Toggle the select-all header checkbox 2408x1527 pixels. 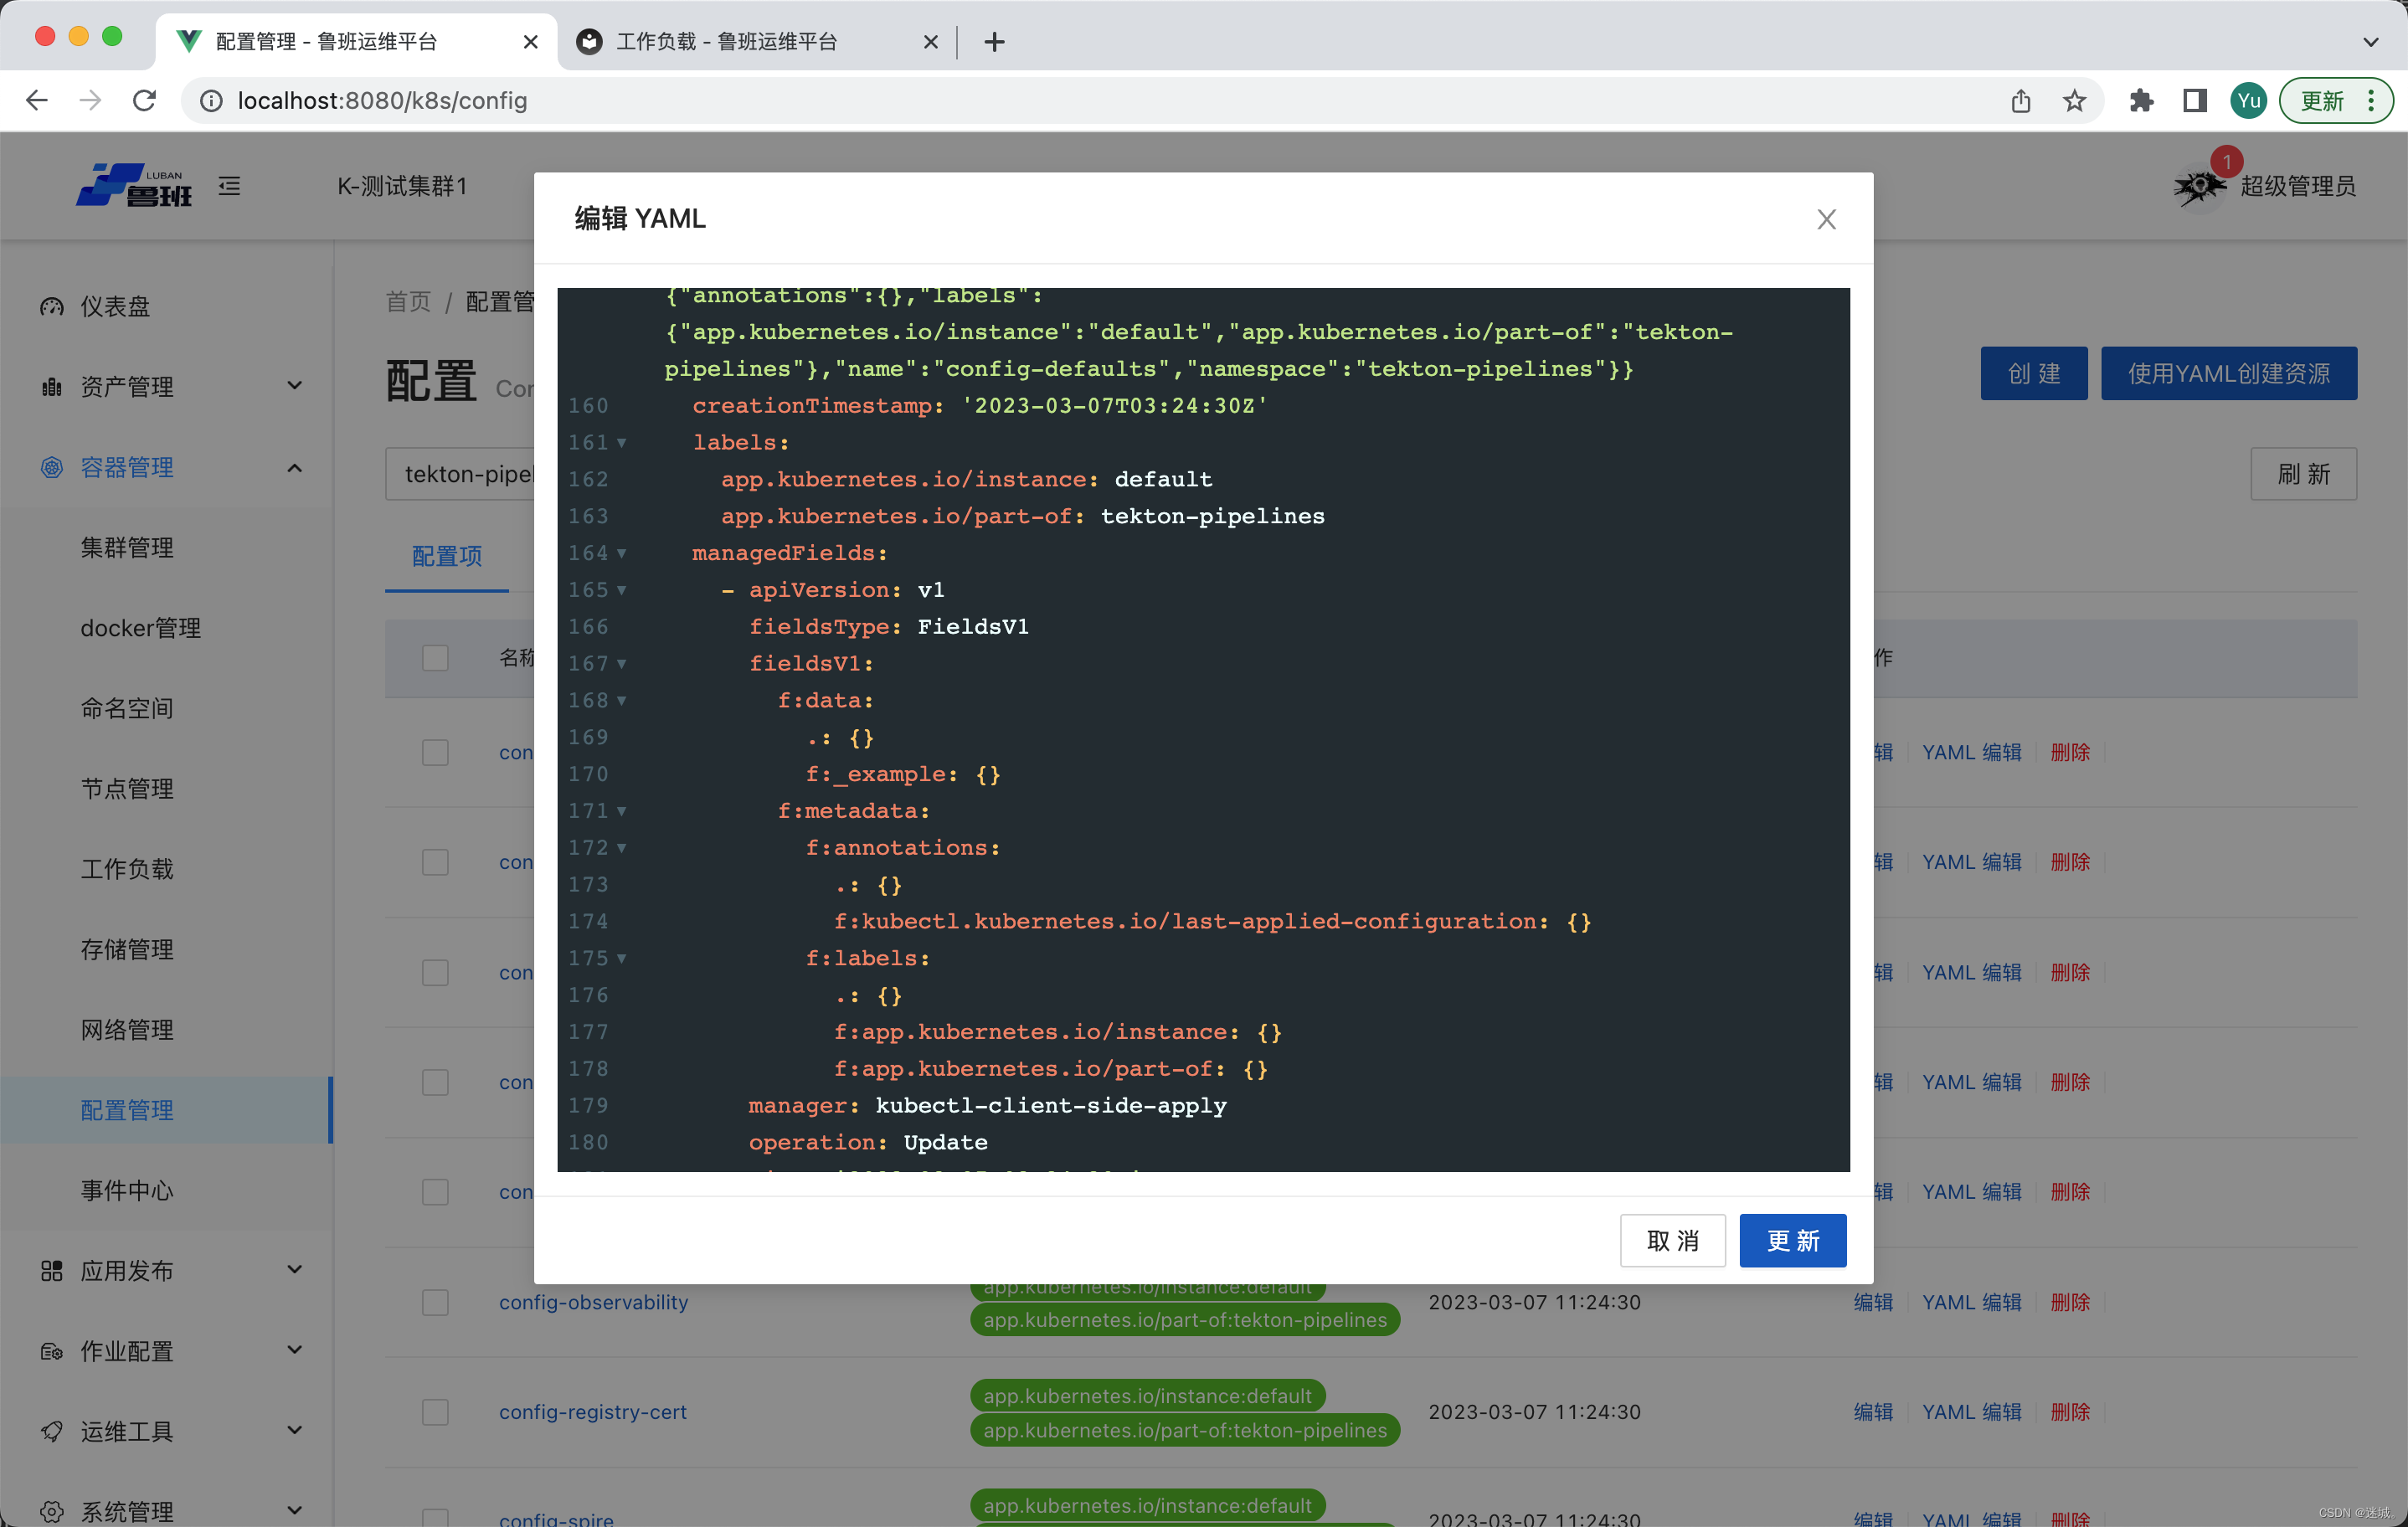435,658
